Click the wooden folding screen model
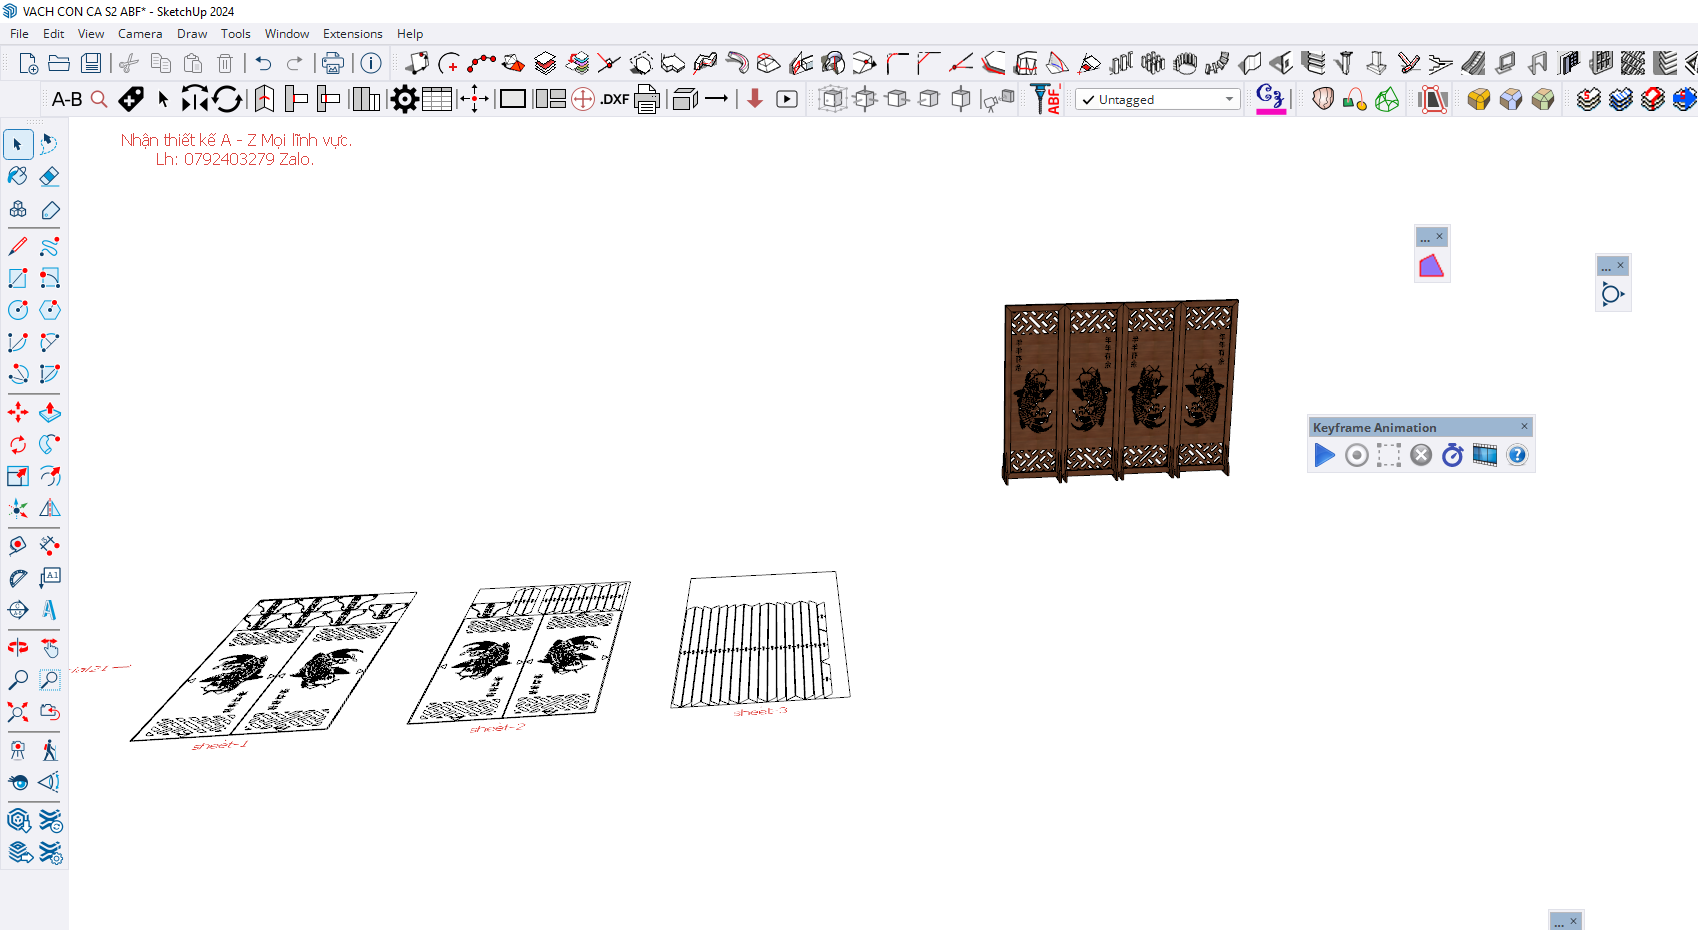This screenshot has width=1698, height=930. coord(1119,390)
